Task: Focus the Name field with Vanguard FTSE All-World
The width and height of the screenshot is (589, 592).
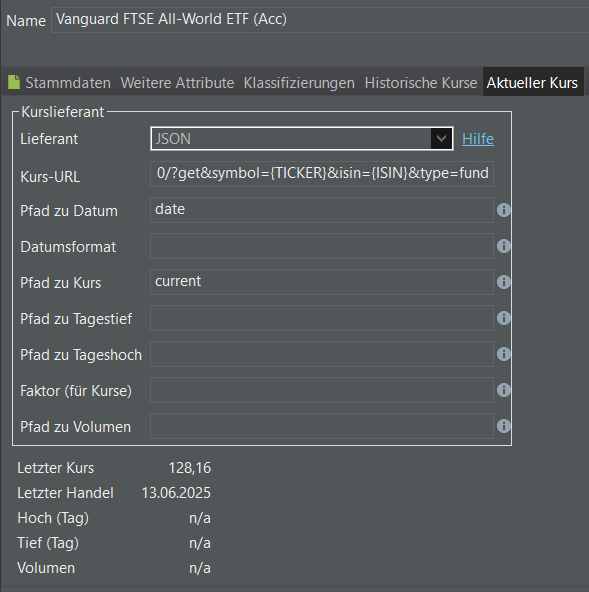Action: pyautogui.click(x=320, y=20)
